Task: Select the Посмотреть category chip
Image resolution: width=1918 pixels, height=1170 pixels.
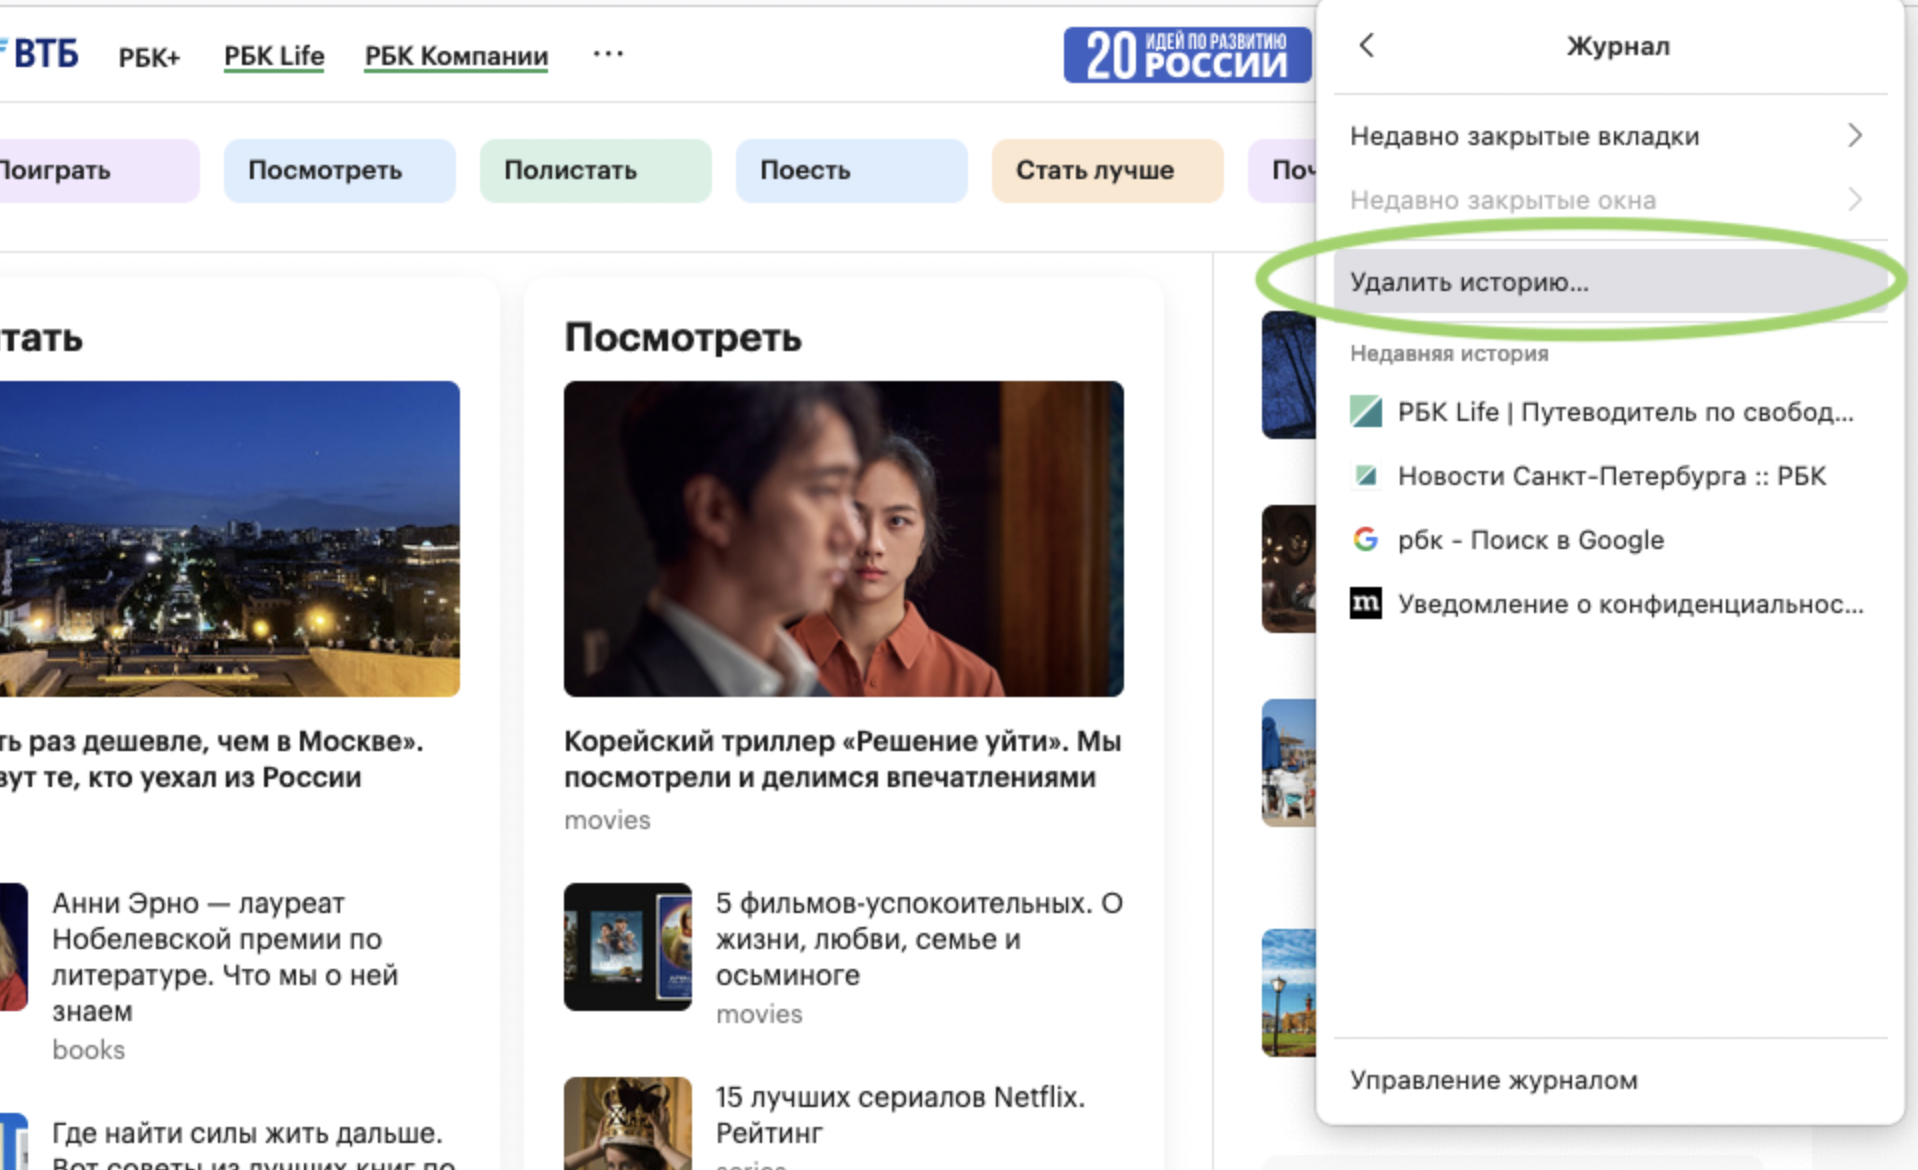Action: (339, 170)
